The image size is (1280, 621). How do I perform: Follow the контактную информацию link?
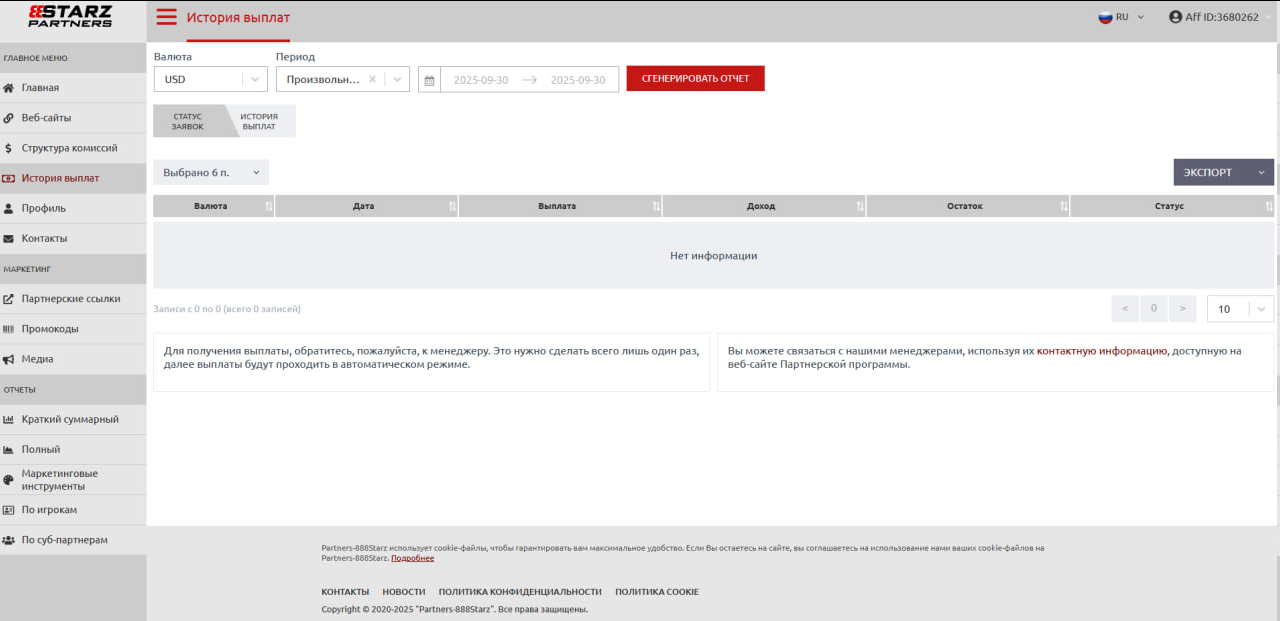coord(1101,351)
